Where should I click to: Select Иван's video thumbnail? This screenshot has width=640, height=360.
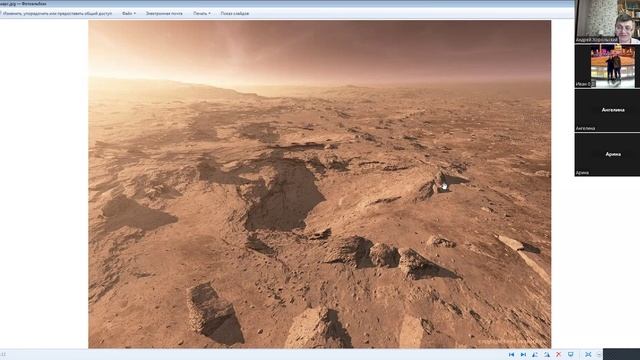tap(607, 66)
